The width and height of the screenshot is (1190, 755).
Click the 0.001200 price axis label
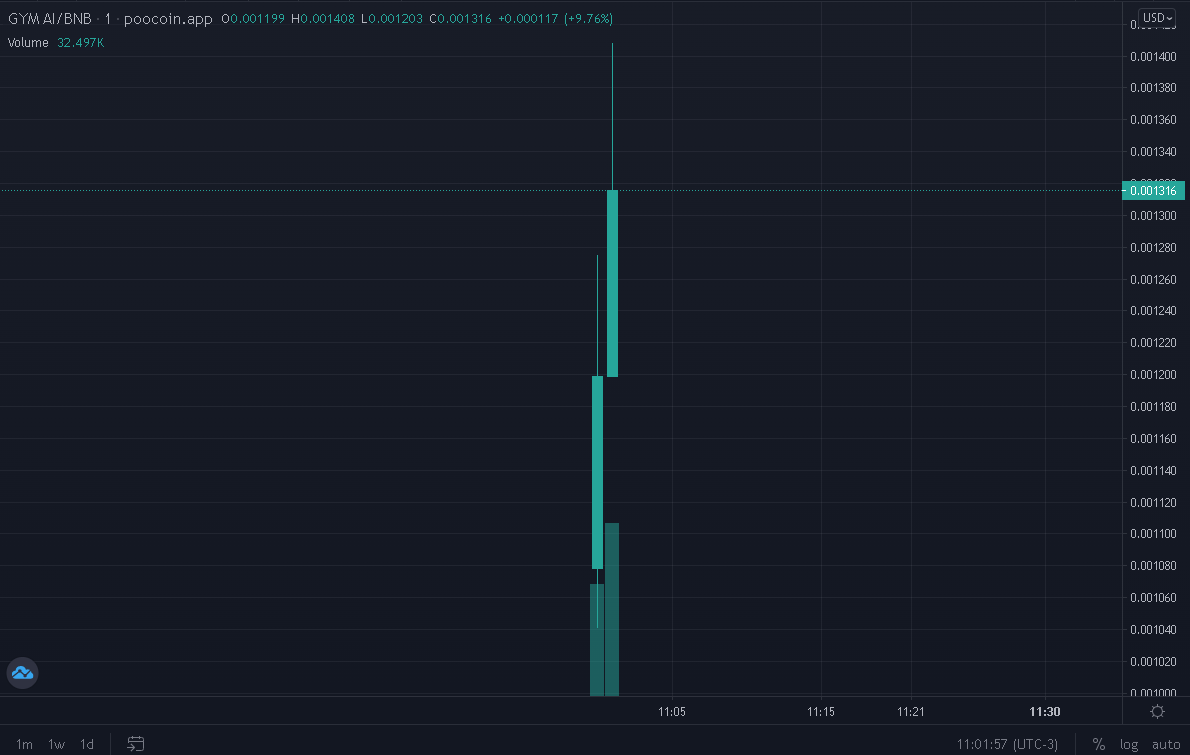click(x=1153, y=375)
